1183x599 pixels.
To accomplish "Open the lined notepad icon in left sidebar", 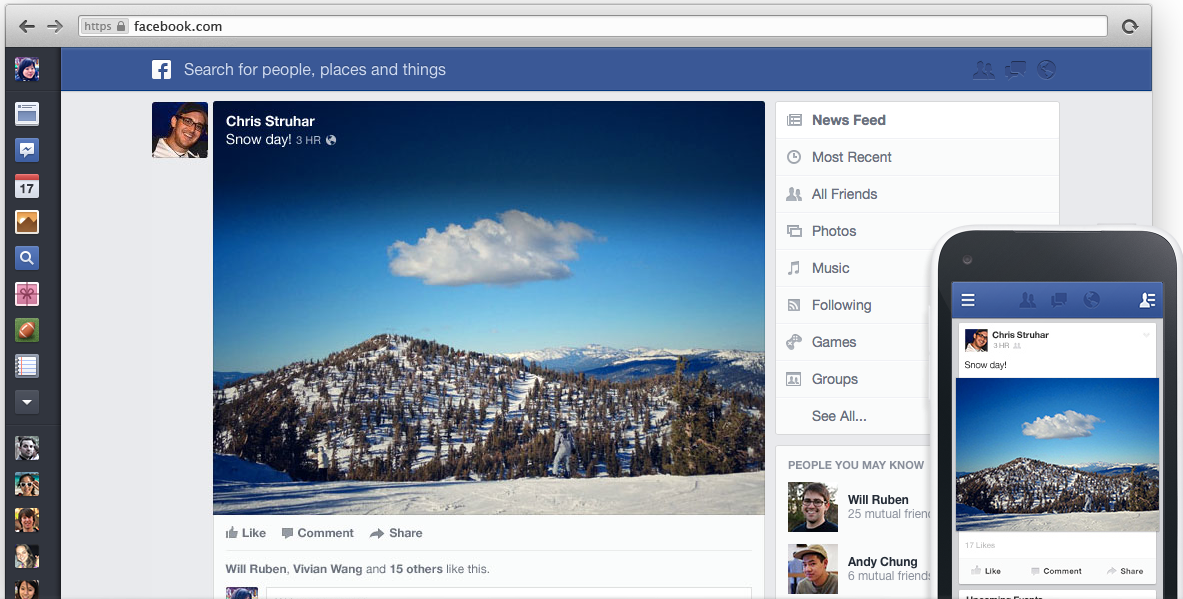I will tap(27, 365).
